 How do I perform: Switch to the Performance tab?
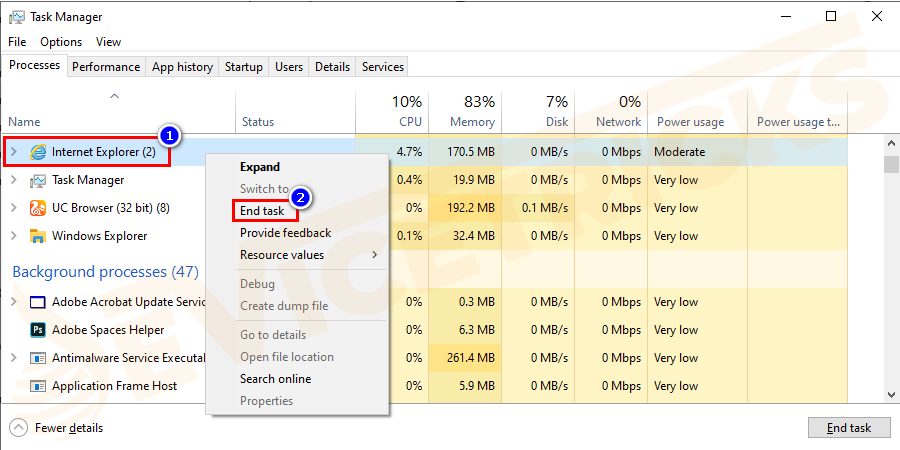click(106, 67)
